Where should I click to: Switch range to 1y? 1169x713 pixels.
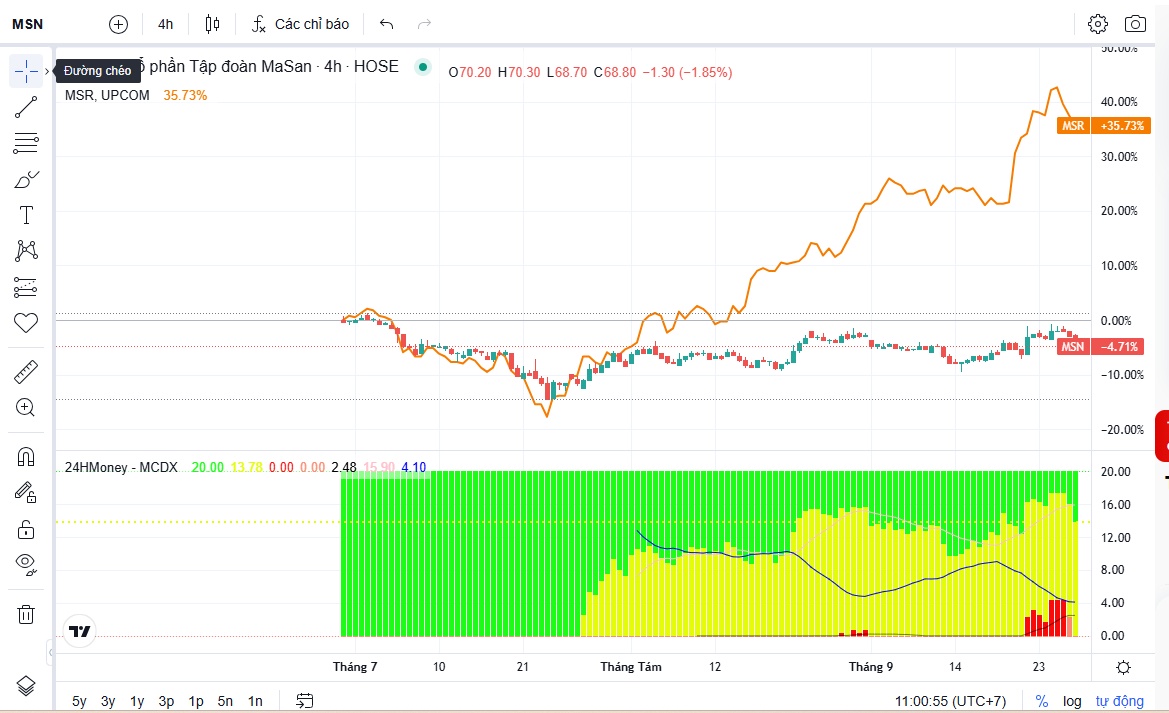pyautogui.click(x=137, y=701)
